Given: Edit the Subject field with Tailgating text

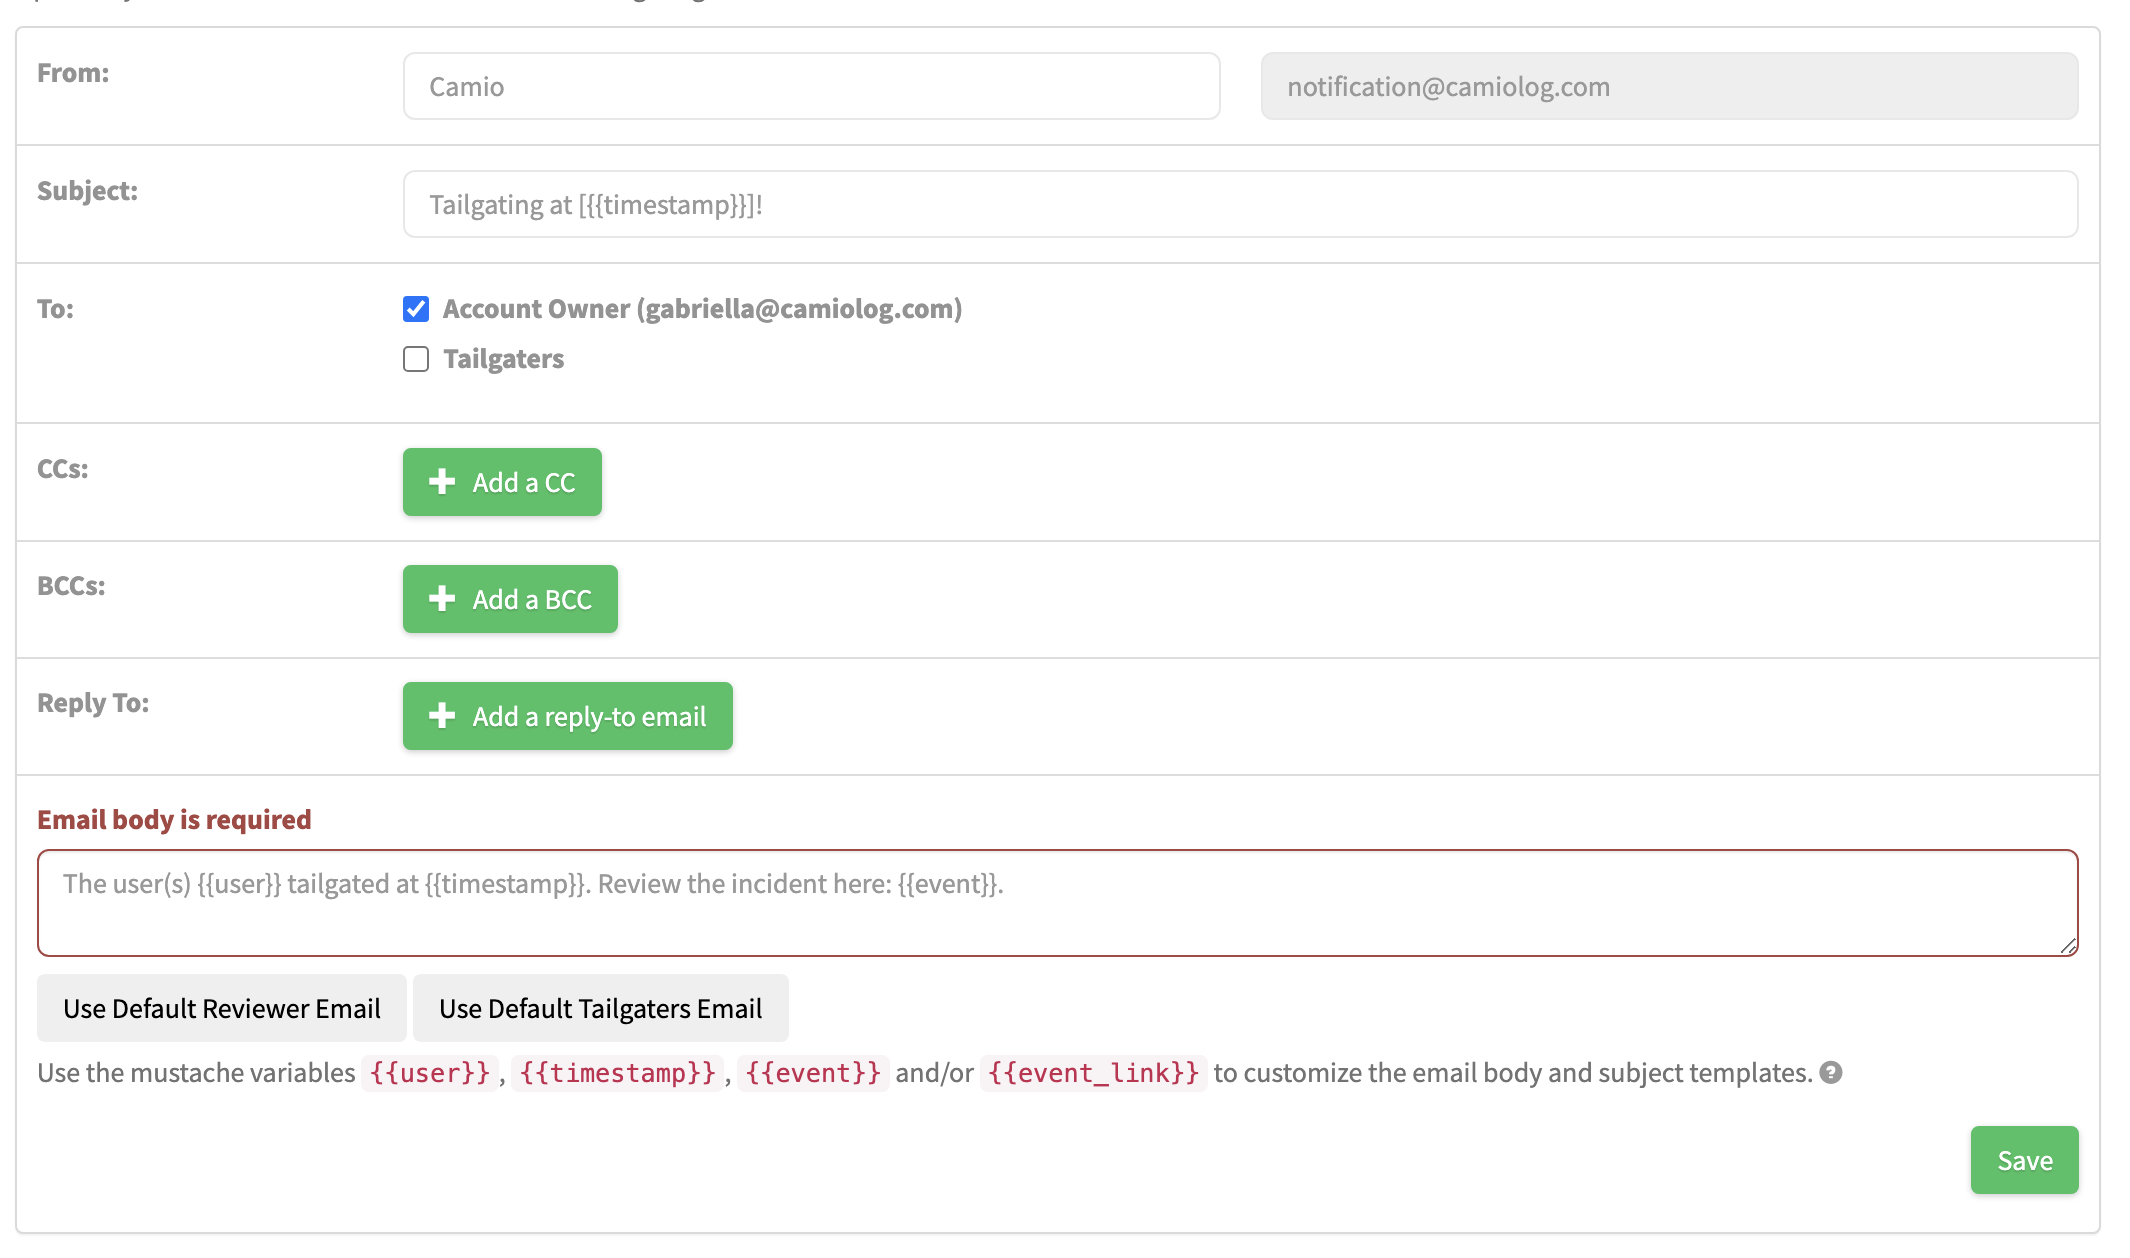Looking at the screenshot, I should pos(1240,205).
